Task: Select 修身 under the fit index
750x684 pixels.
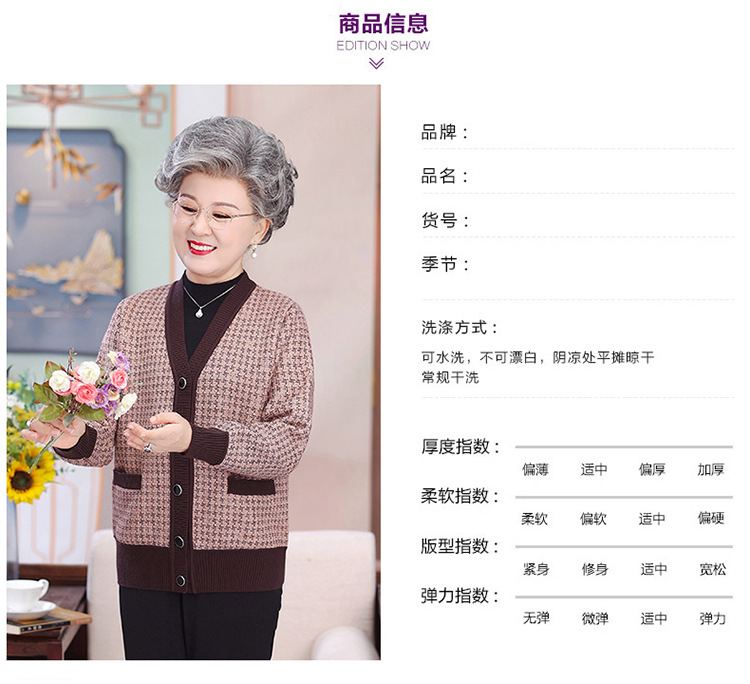Action: coord(595,569)
